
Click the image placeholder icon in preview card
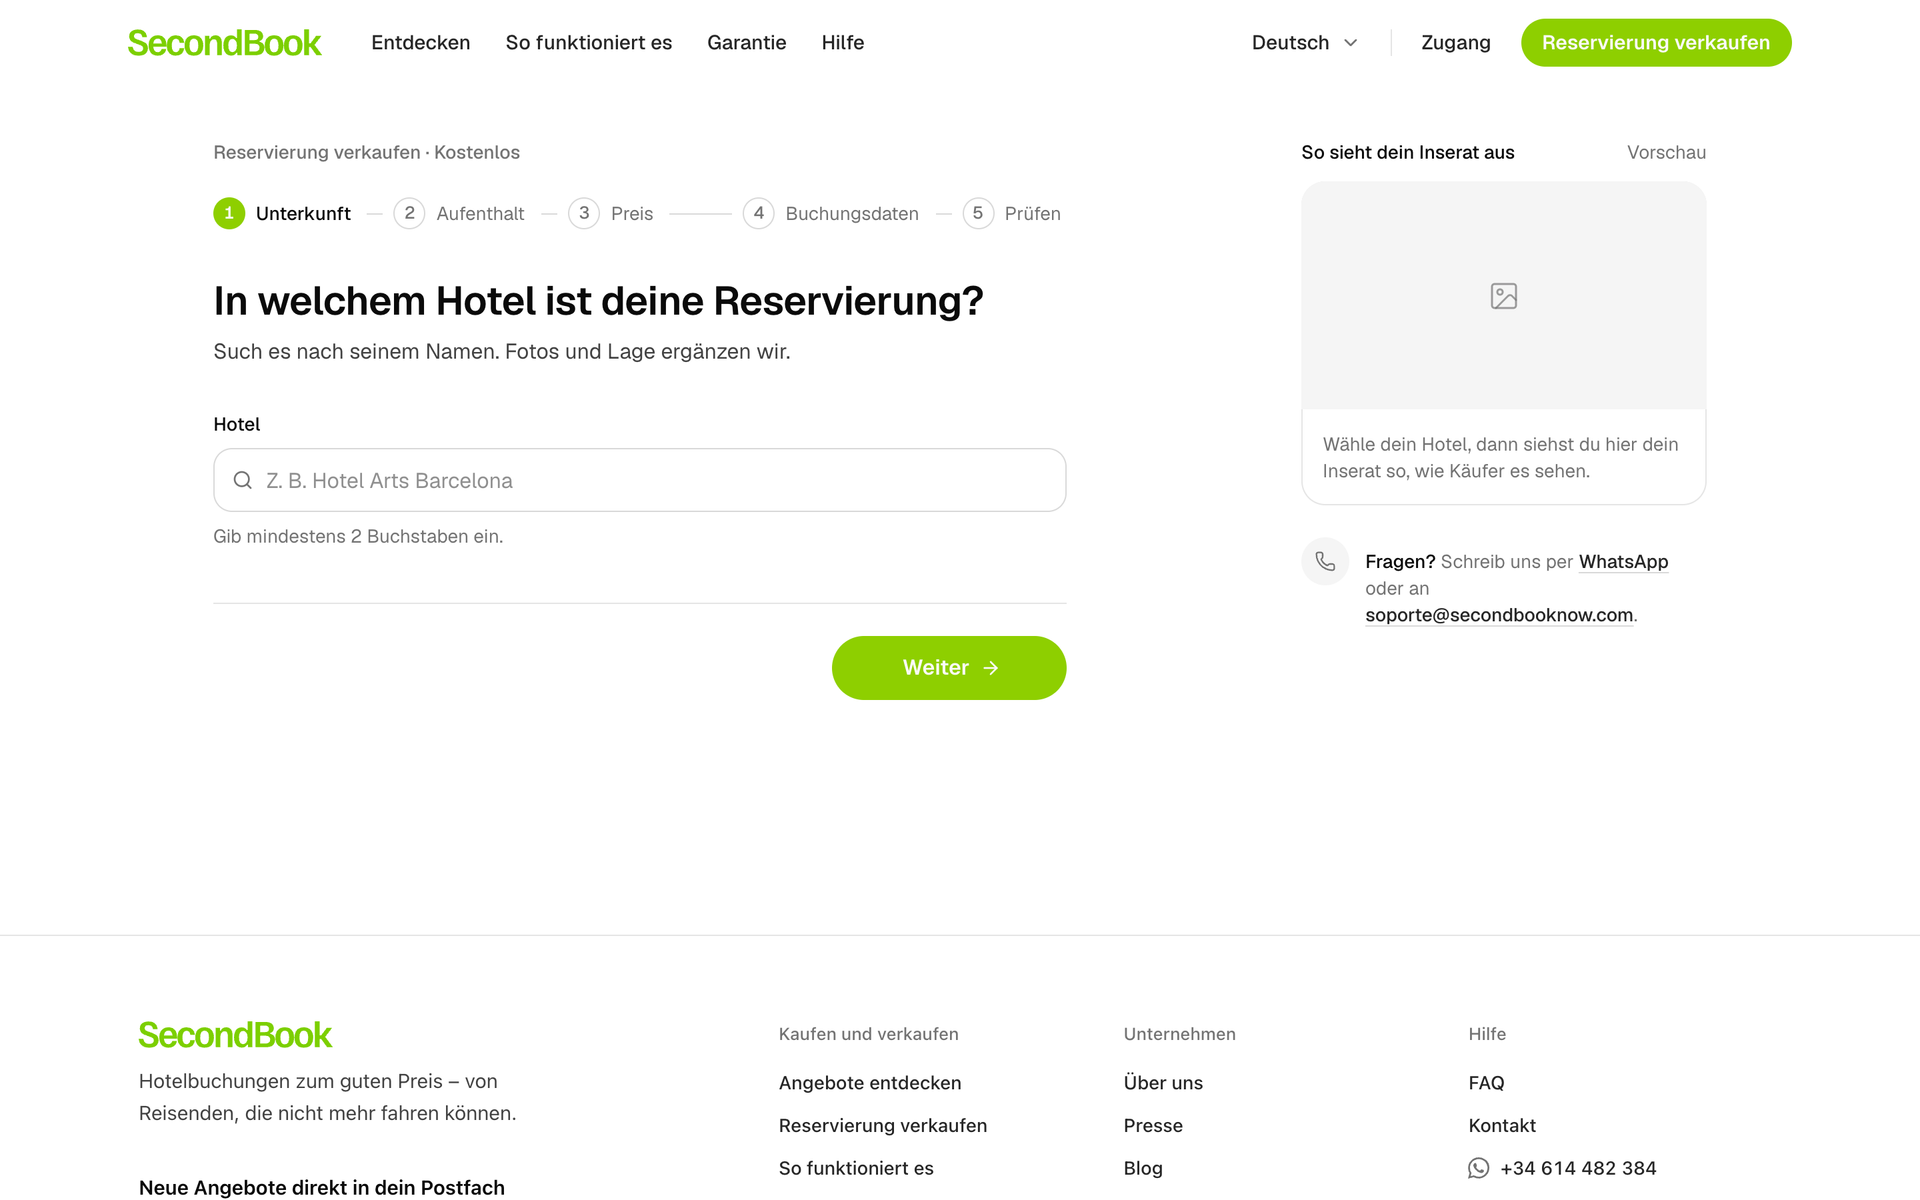pyautogui.click(x=1504, y=296)
